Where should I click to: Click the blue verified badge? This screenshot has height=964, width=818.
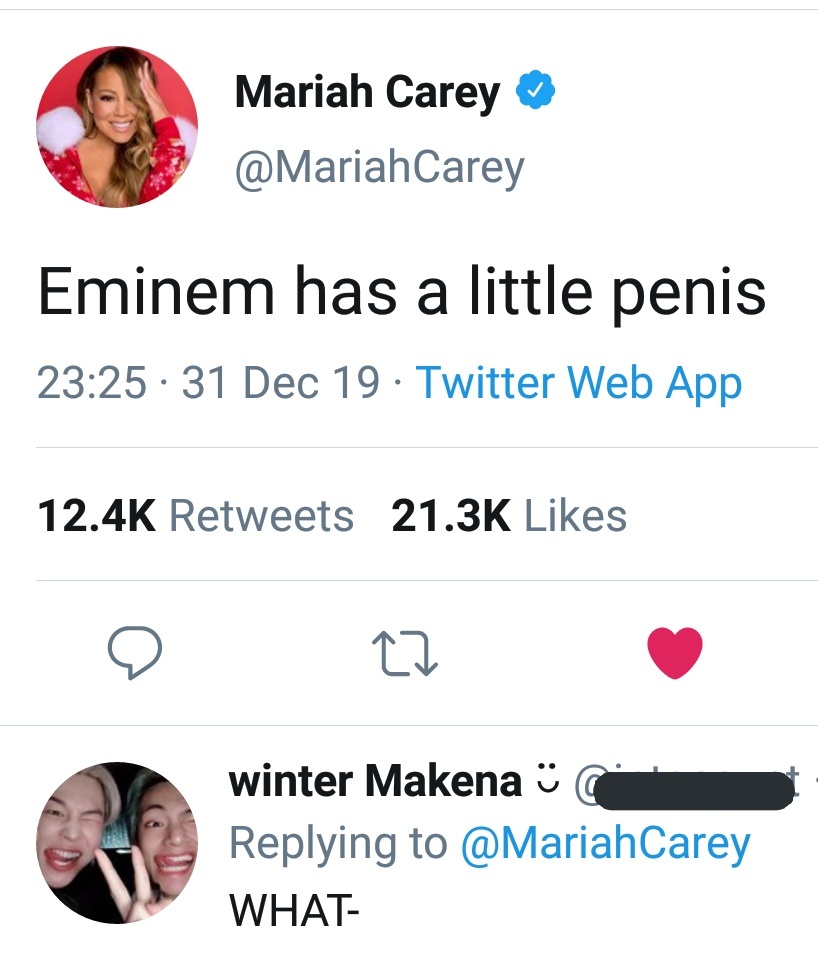pyautogui.click(x=535, y=93)
